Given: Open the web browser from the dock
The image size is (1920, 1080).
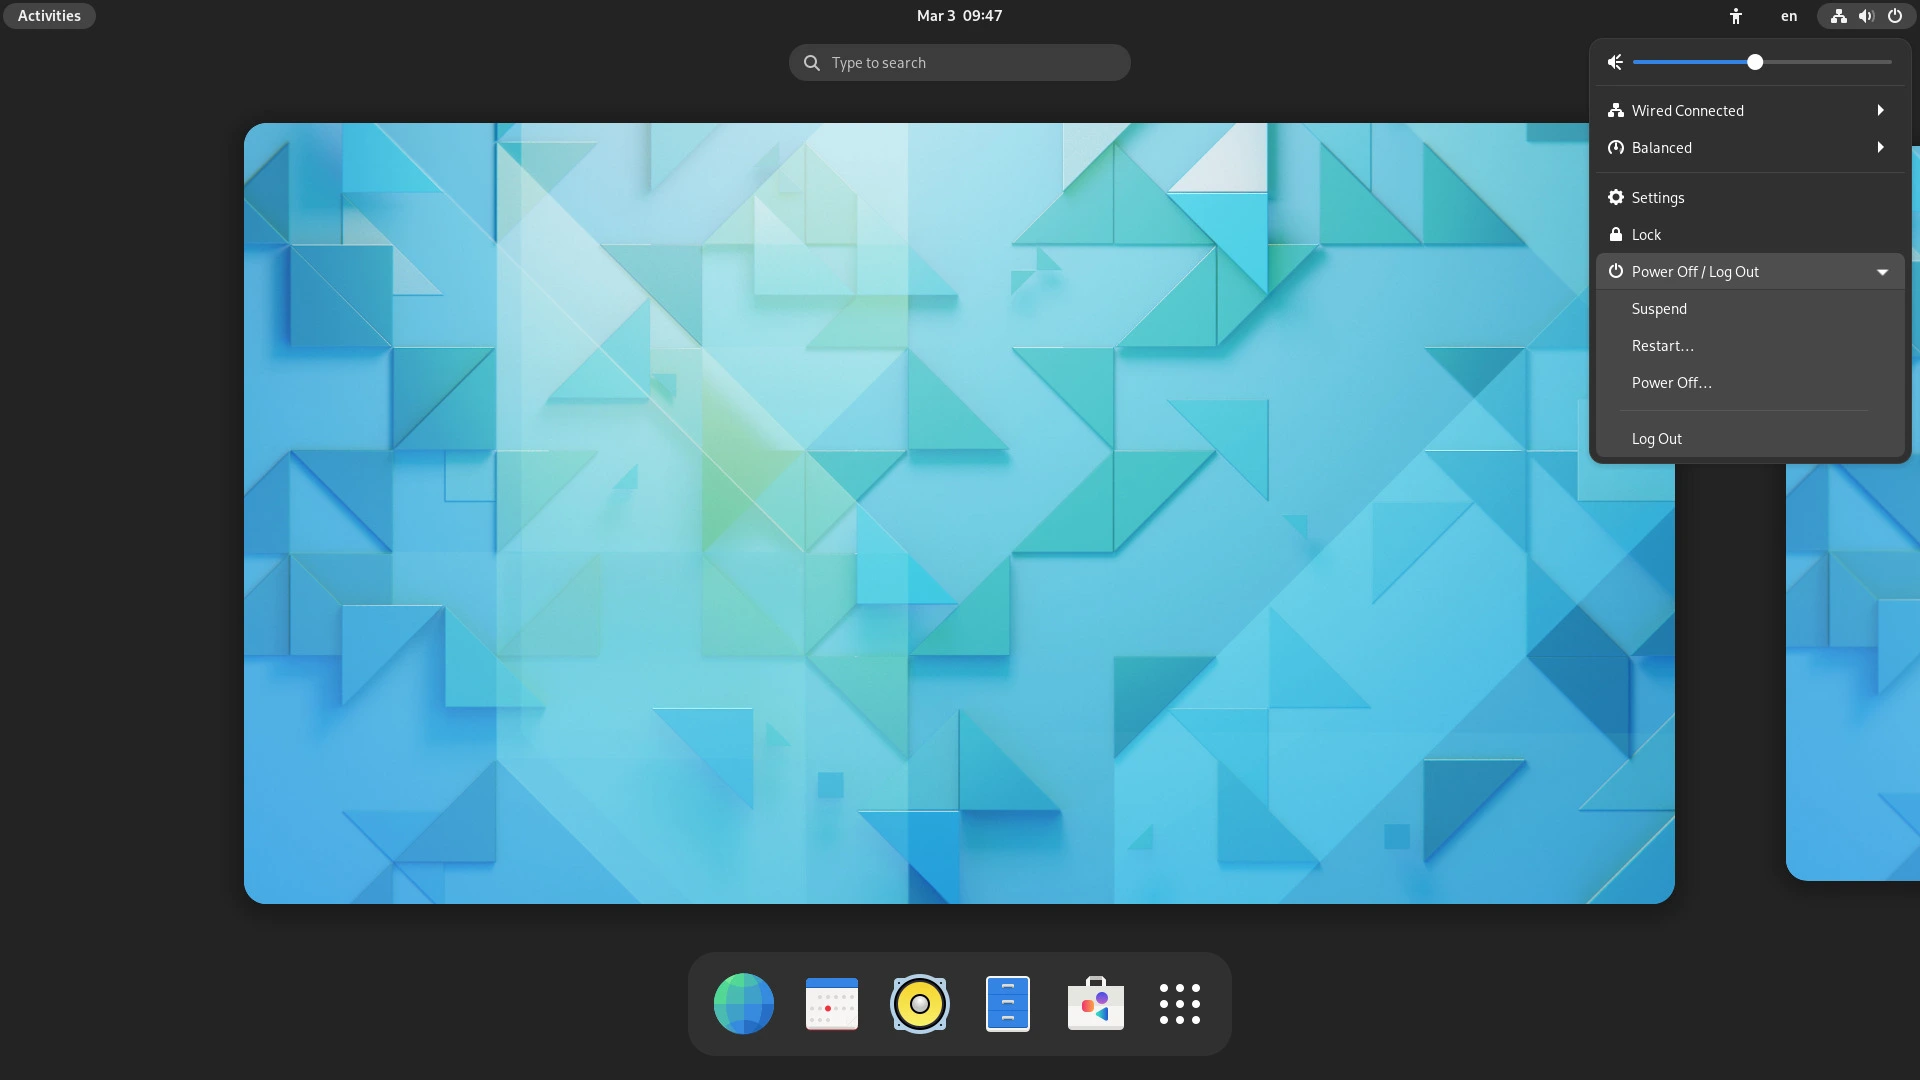Looking at the screenshot, I should pyautogui.click(x=742, y=1003).
